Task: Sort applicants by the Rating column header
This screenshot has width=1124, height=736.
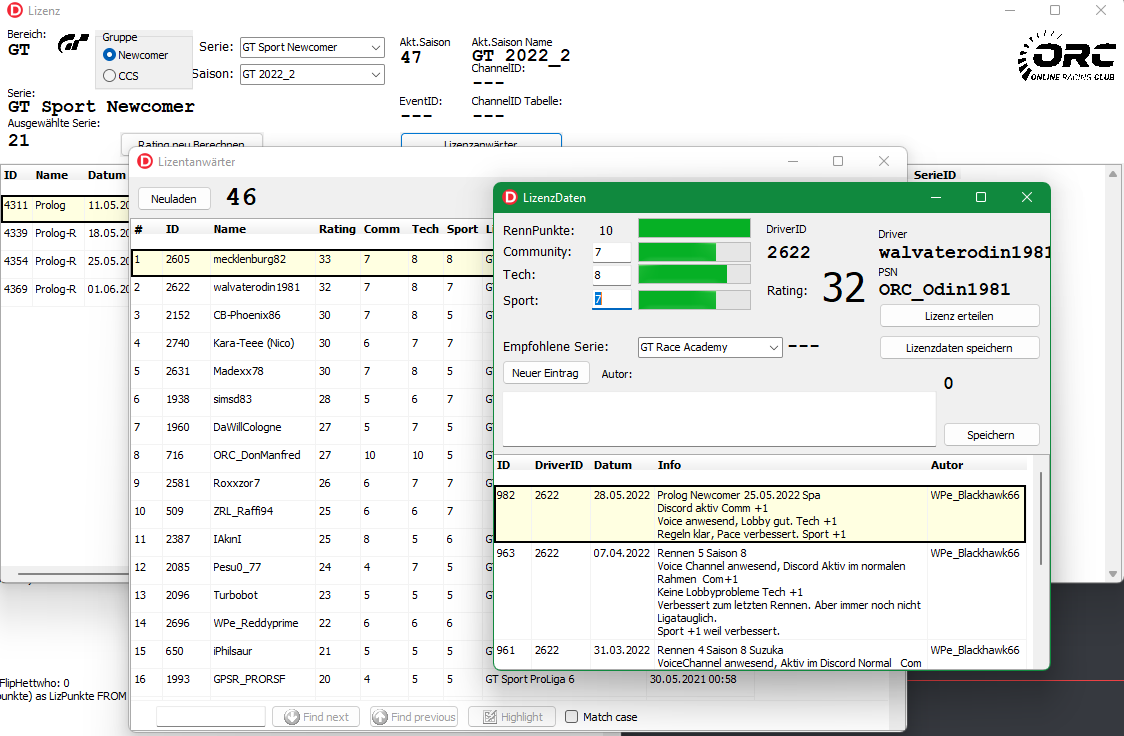Action: point(337,229)
